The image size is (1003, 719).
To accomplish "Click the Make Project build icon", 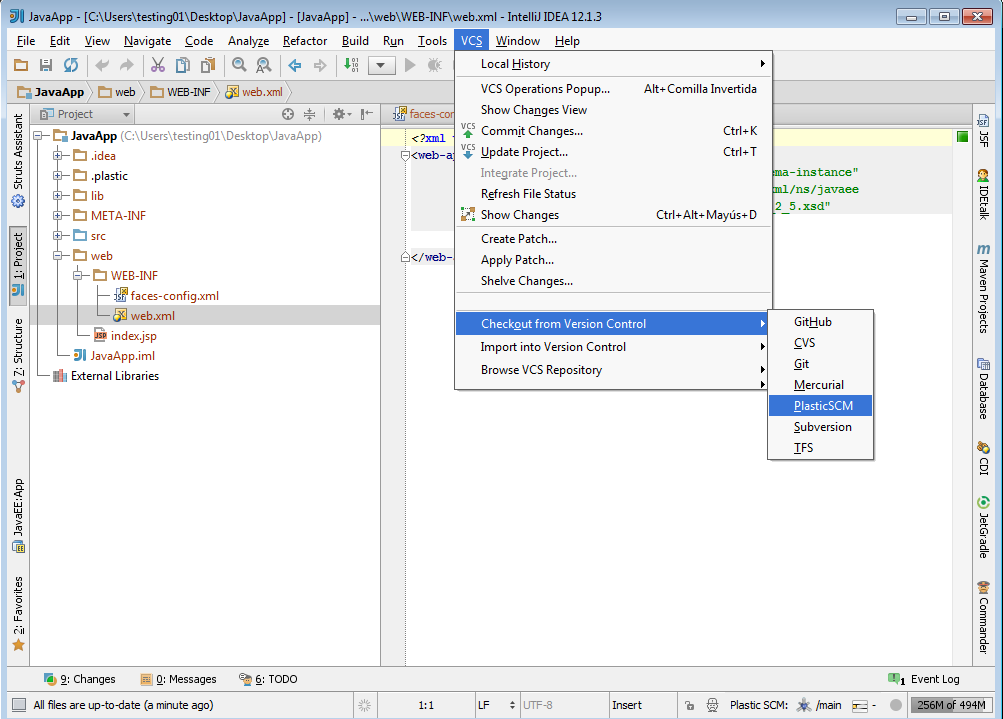I will tap(351, 65).
